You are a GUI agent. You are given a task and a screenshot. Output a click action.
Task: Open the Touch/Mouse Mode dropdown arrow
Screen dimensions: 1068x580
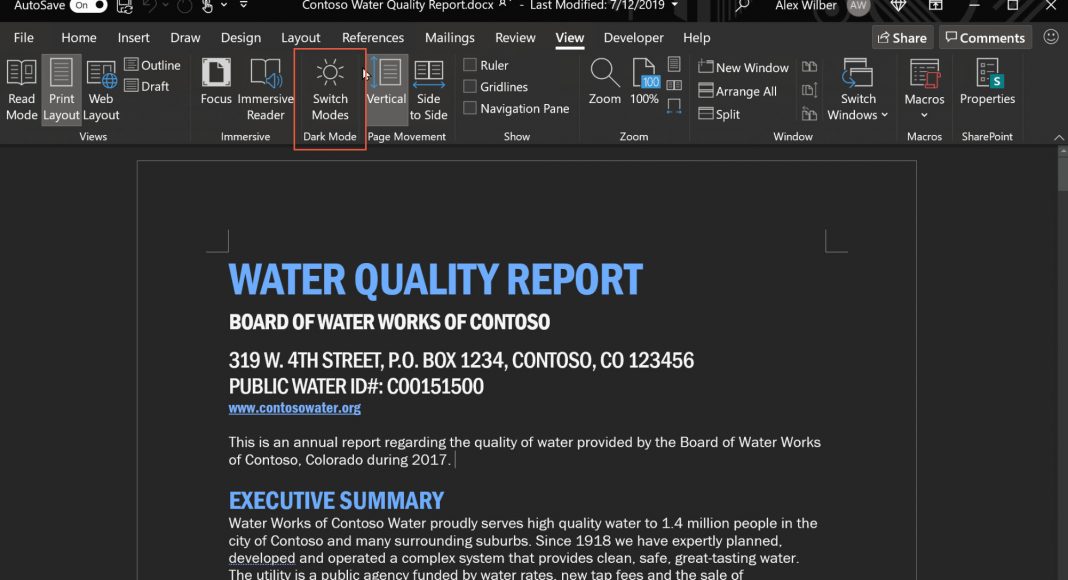[x=223, y=5]
